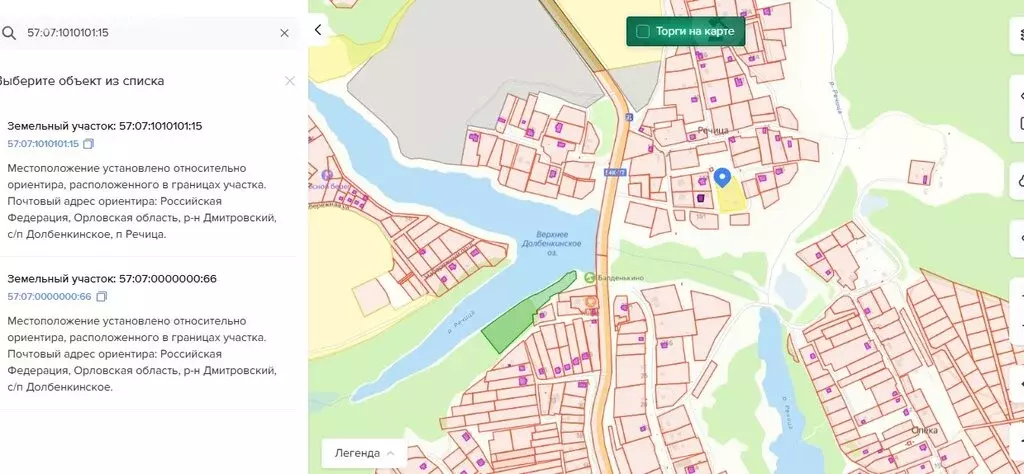Click the purple 'Ясной берег' place icon
The image size is (1024, 474).
(327, 175)
